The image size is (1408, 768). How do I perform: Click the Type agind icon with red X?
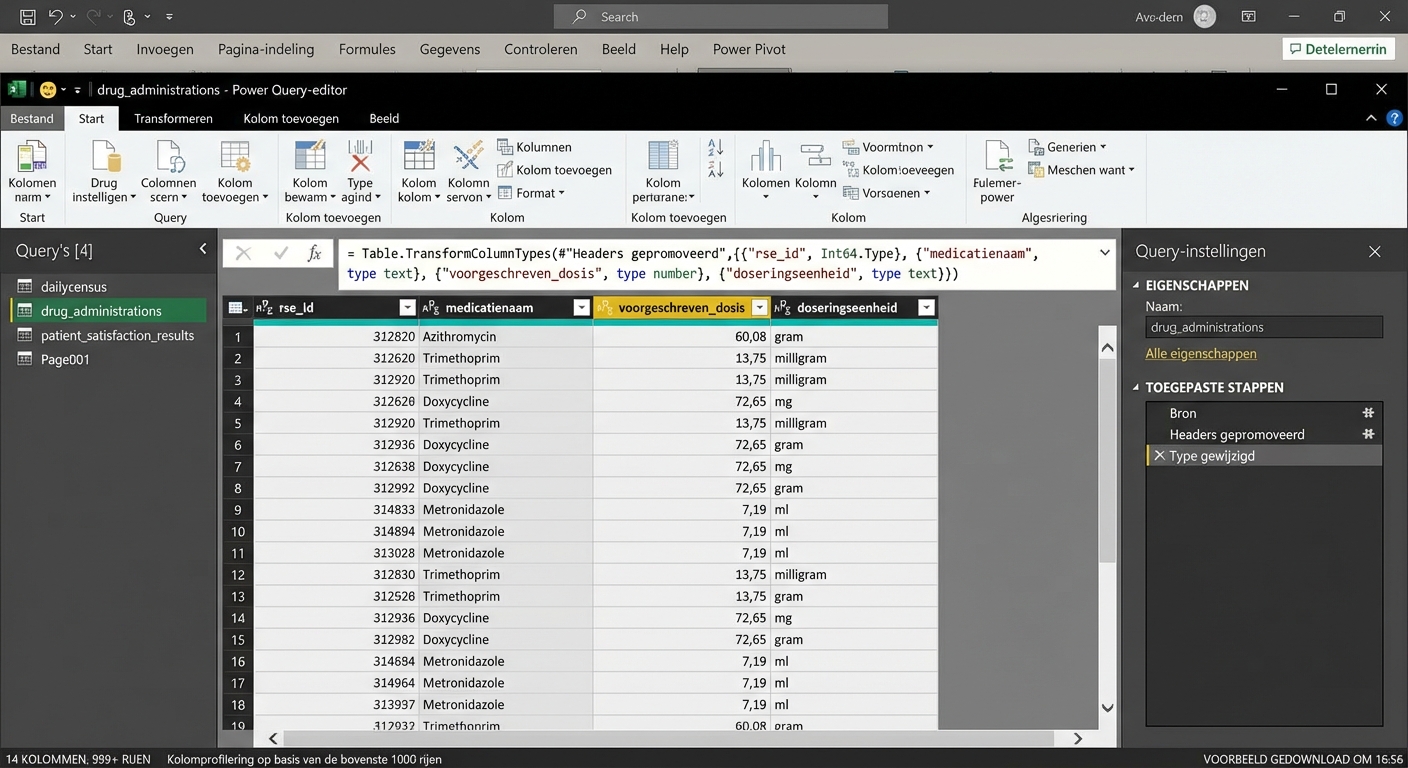click(360, 170)
